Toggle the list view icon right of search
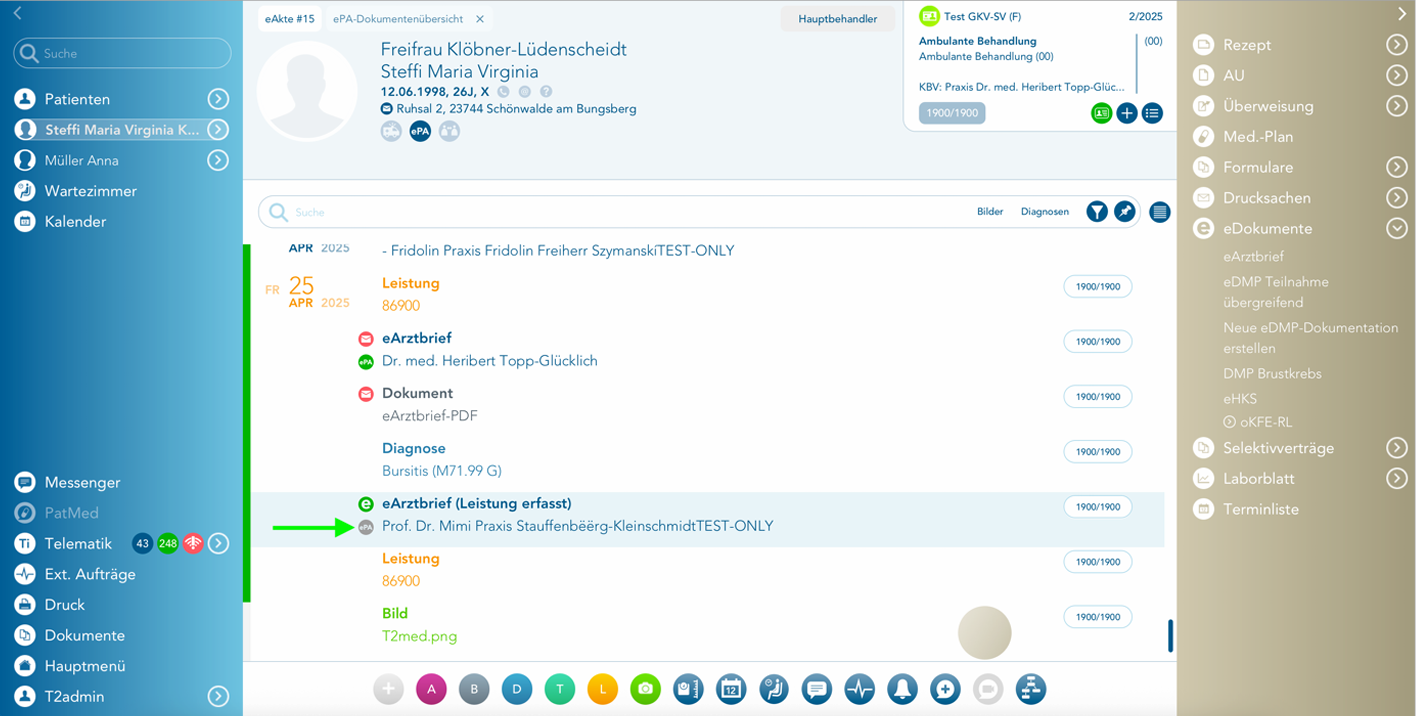The width and height of the screenshot is (1417, 716). point(1160,212)
